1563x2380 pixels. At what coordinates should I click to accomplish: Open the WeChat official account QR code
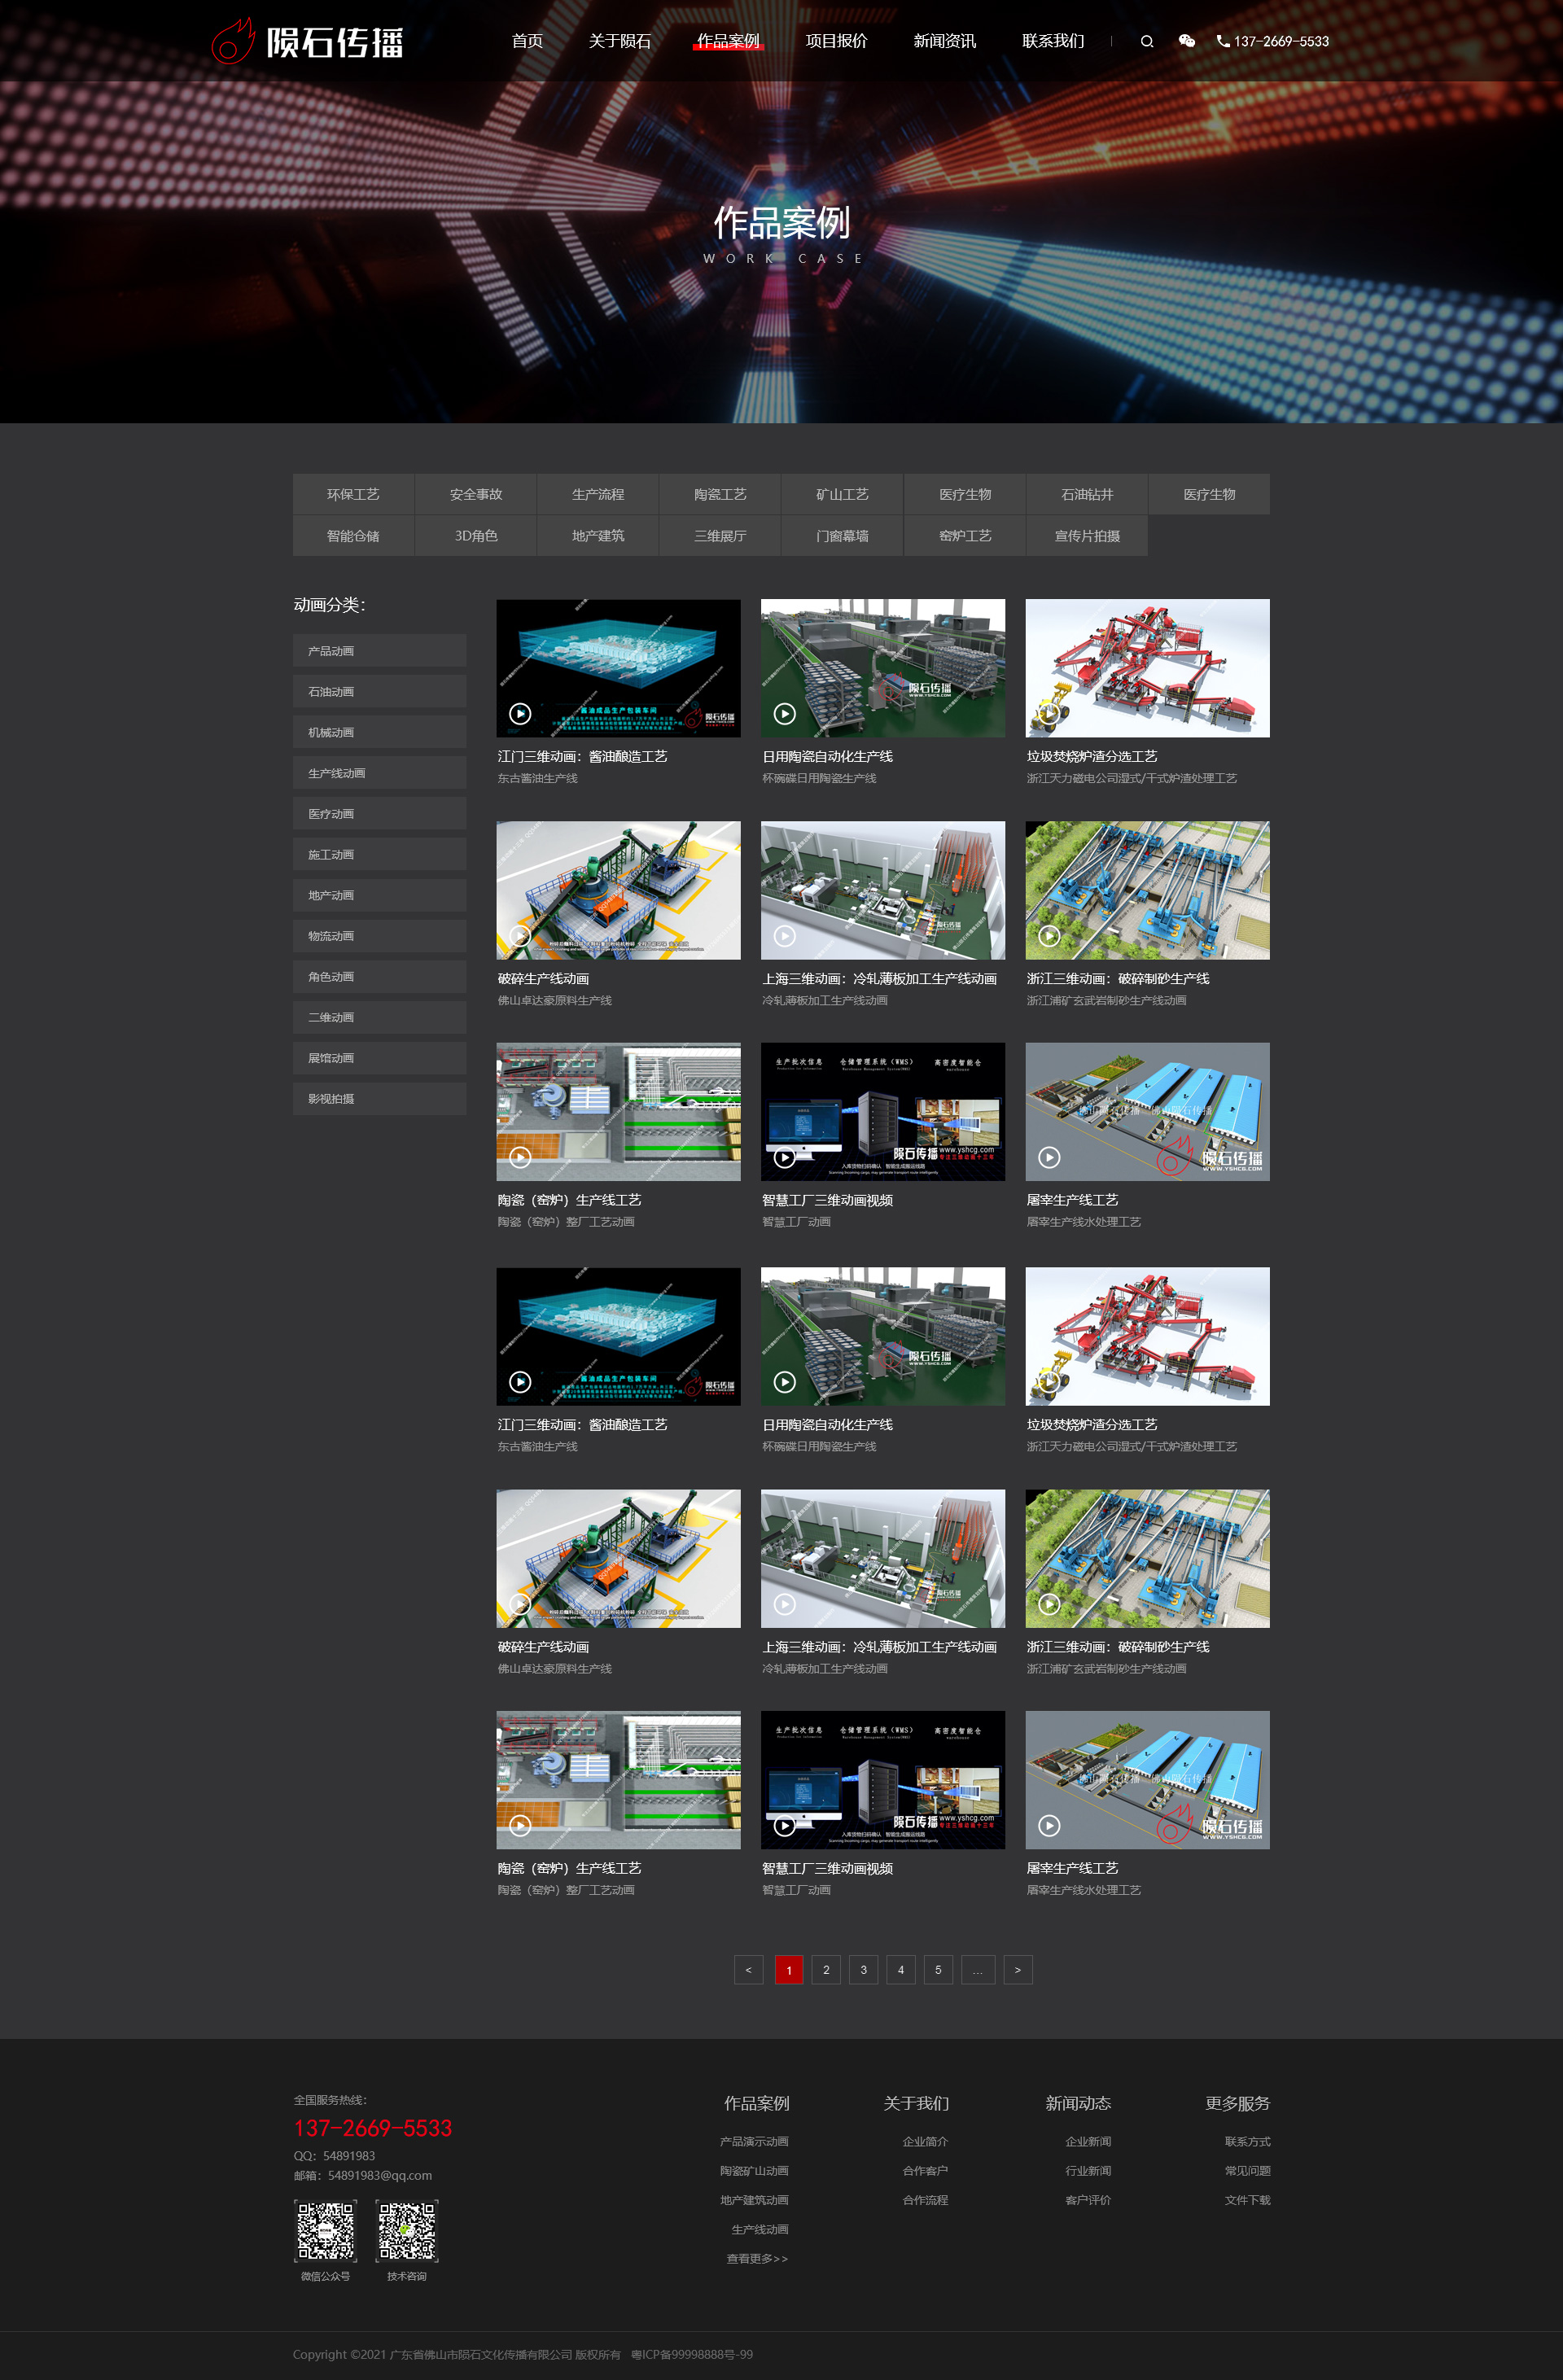pos(325,2230)
